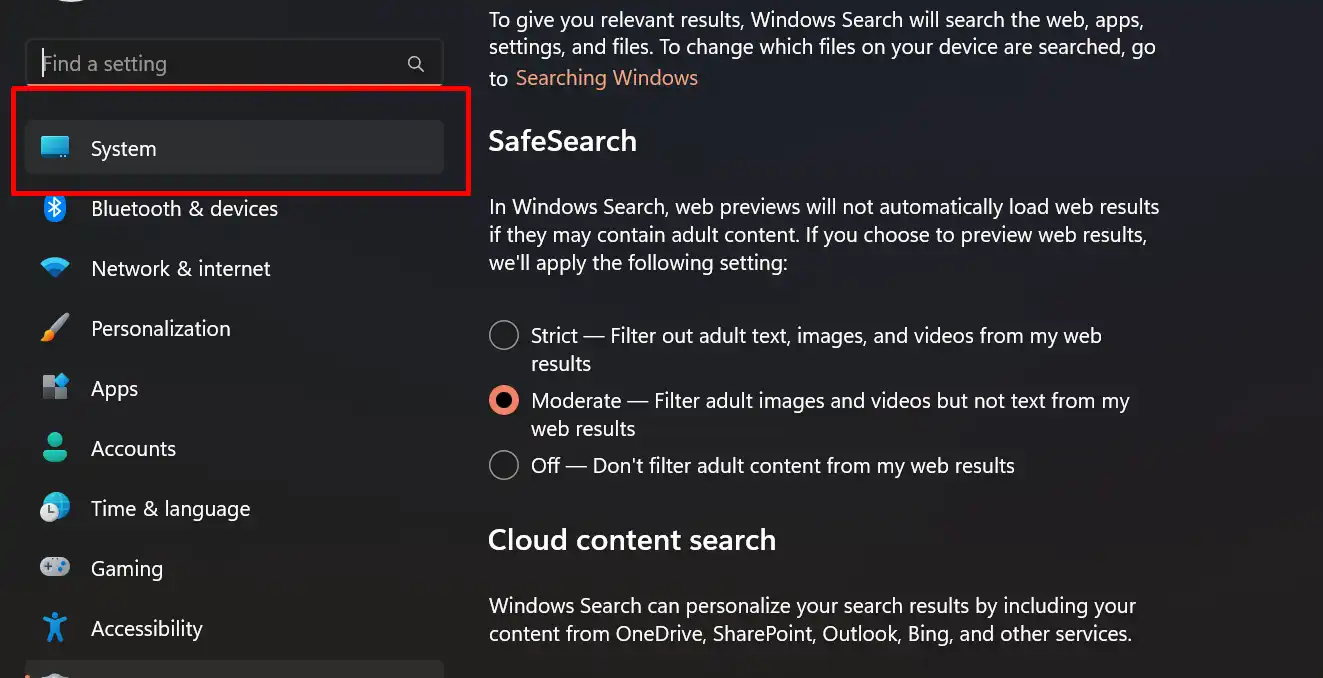Click the Network & internet Wi-Fi icon

click(55, 268)
